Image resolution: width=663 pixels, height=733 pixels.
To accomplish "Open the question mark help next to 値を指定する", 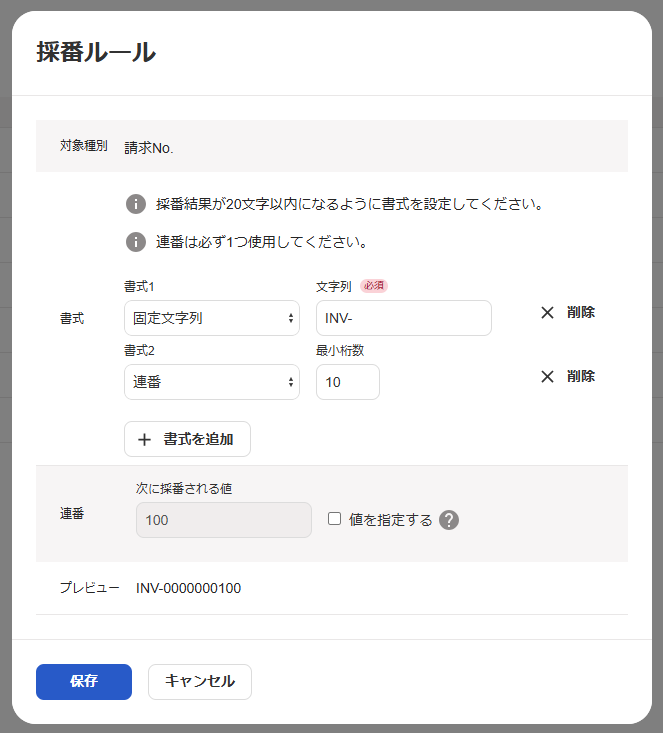I will [449, 520].
